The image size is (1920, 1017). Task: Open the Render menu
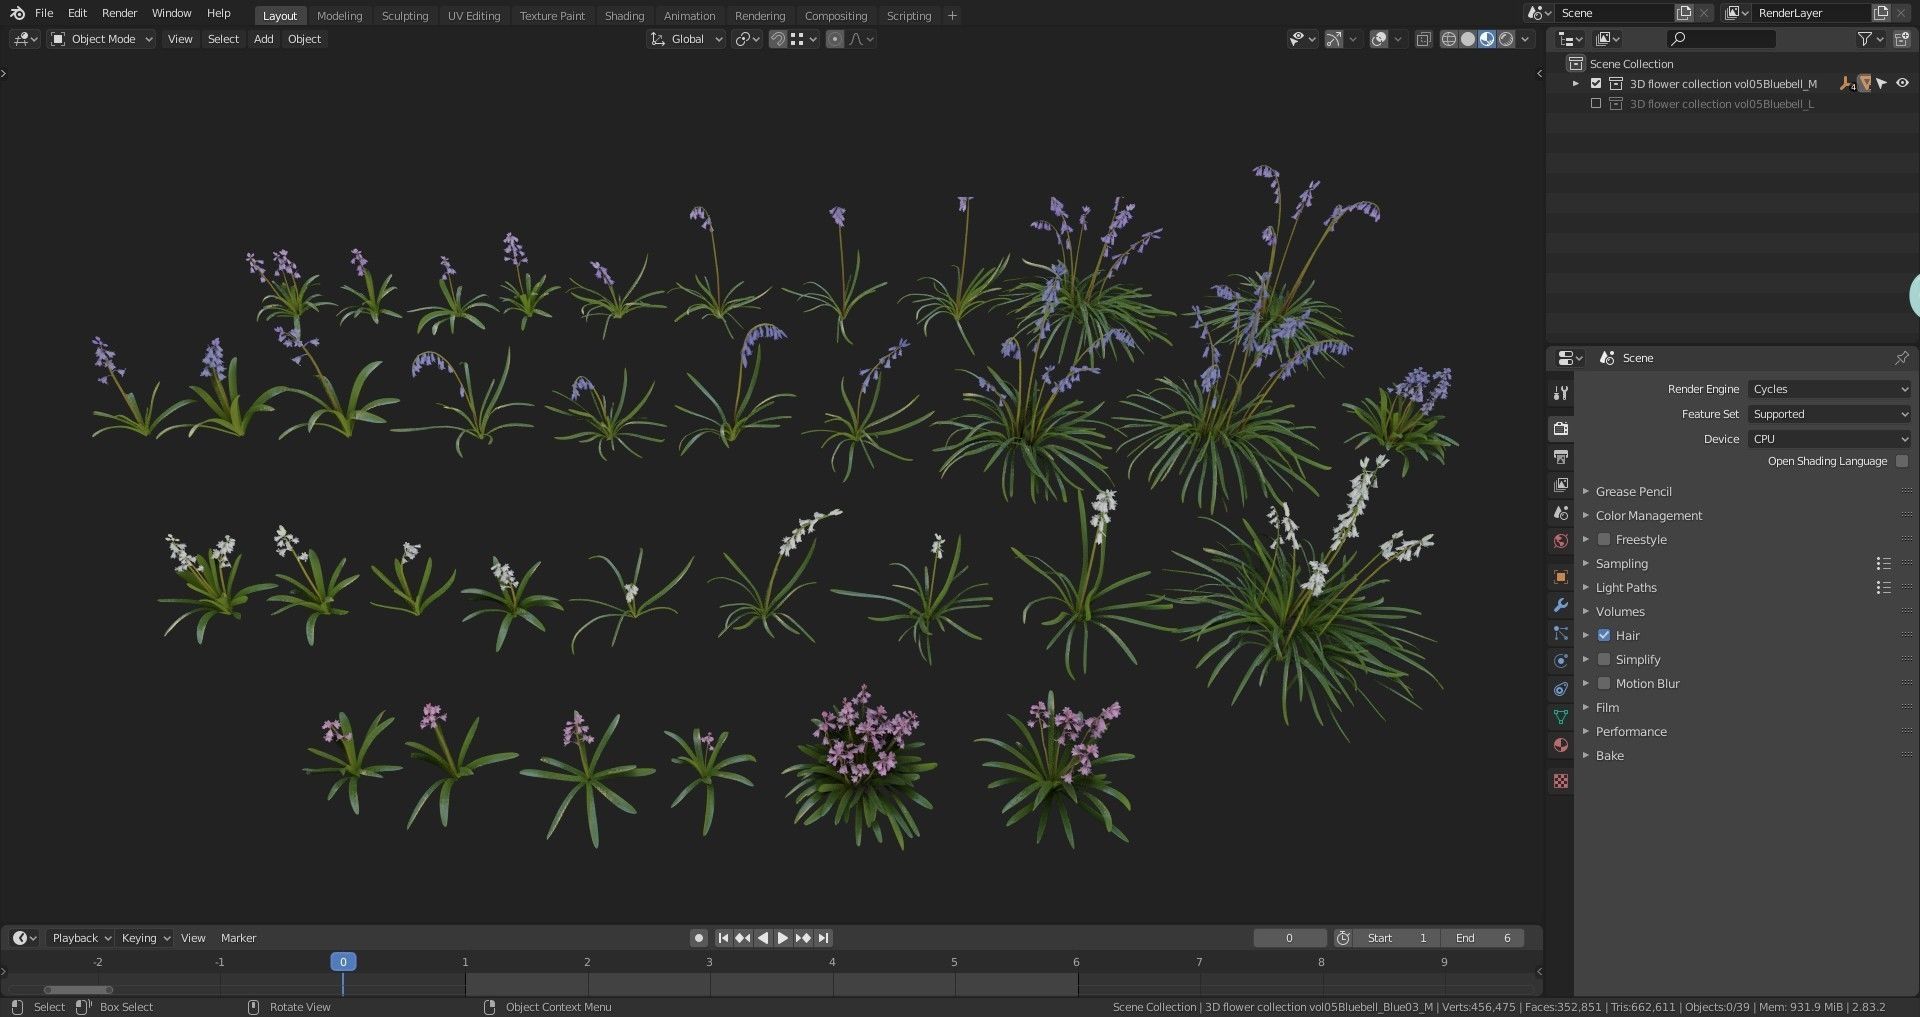(119, 13)
